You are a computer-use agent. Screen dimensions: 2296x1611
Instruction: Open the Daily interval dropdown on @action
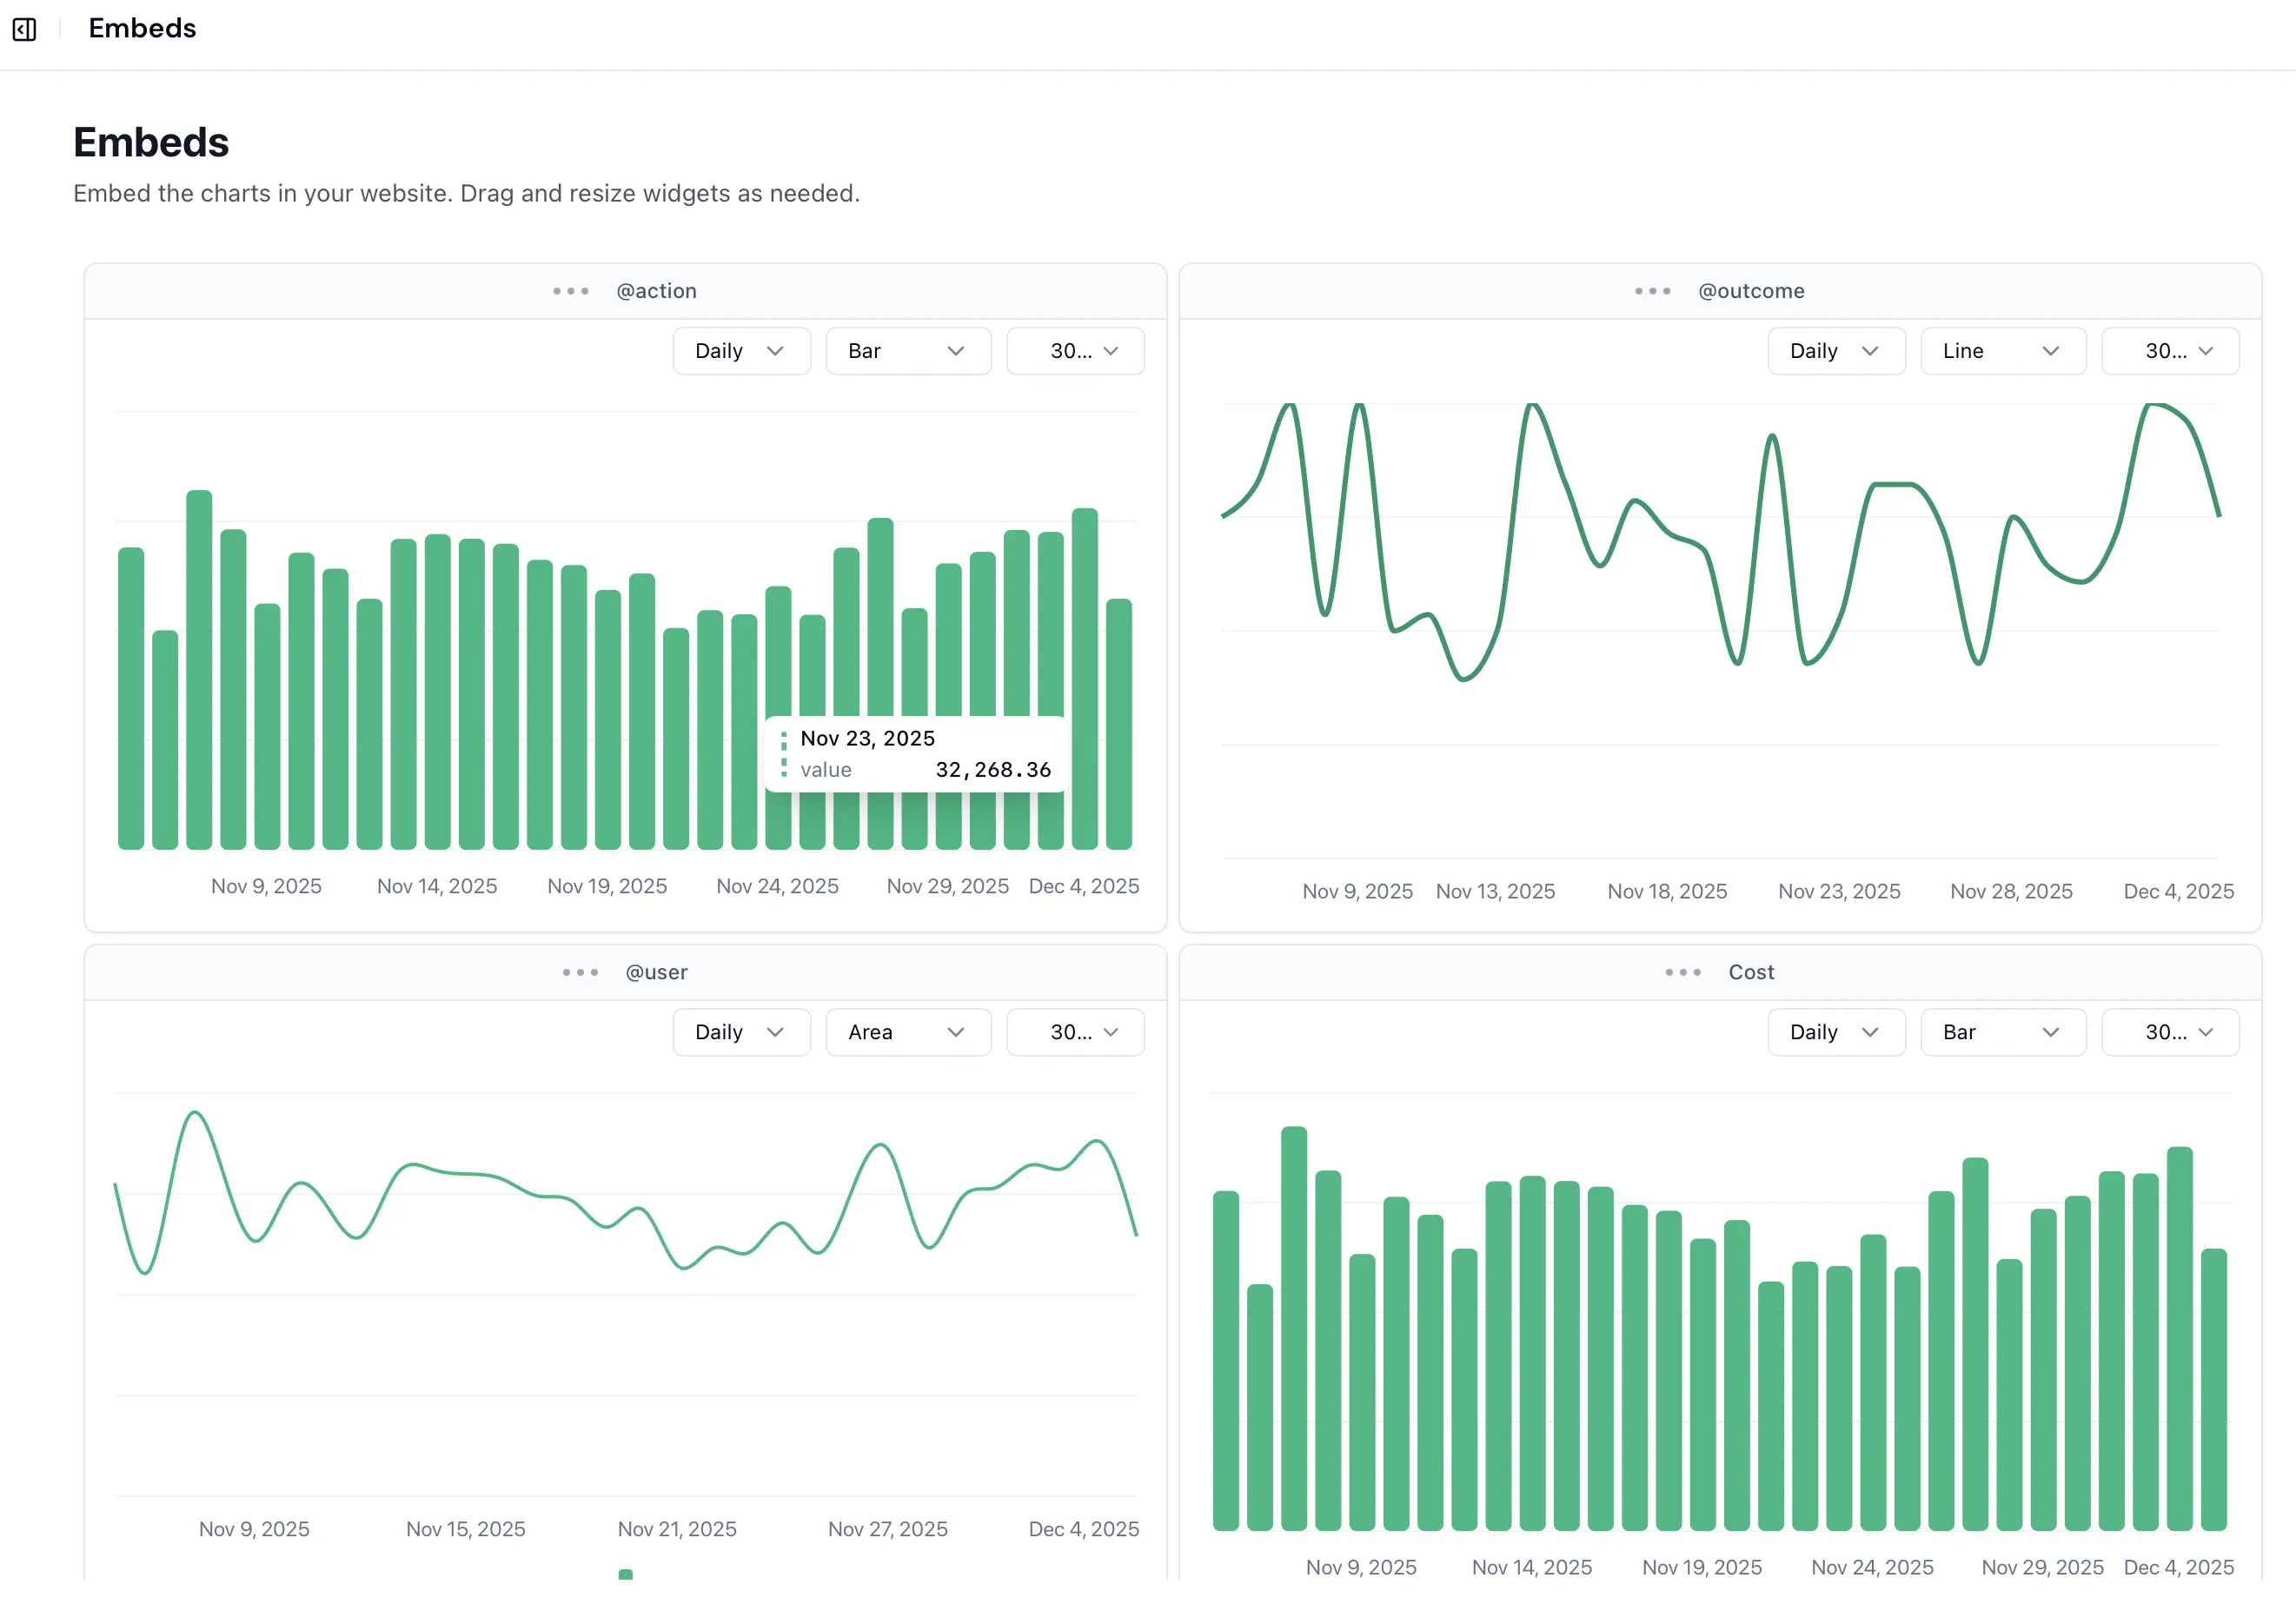(x=741, y=350)
